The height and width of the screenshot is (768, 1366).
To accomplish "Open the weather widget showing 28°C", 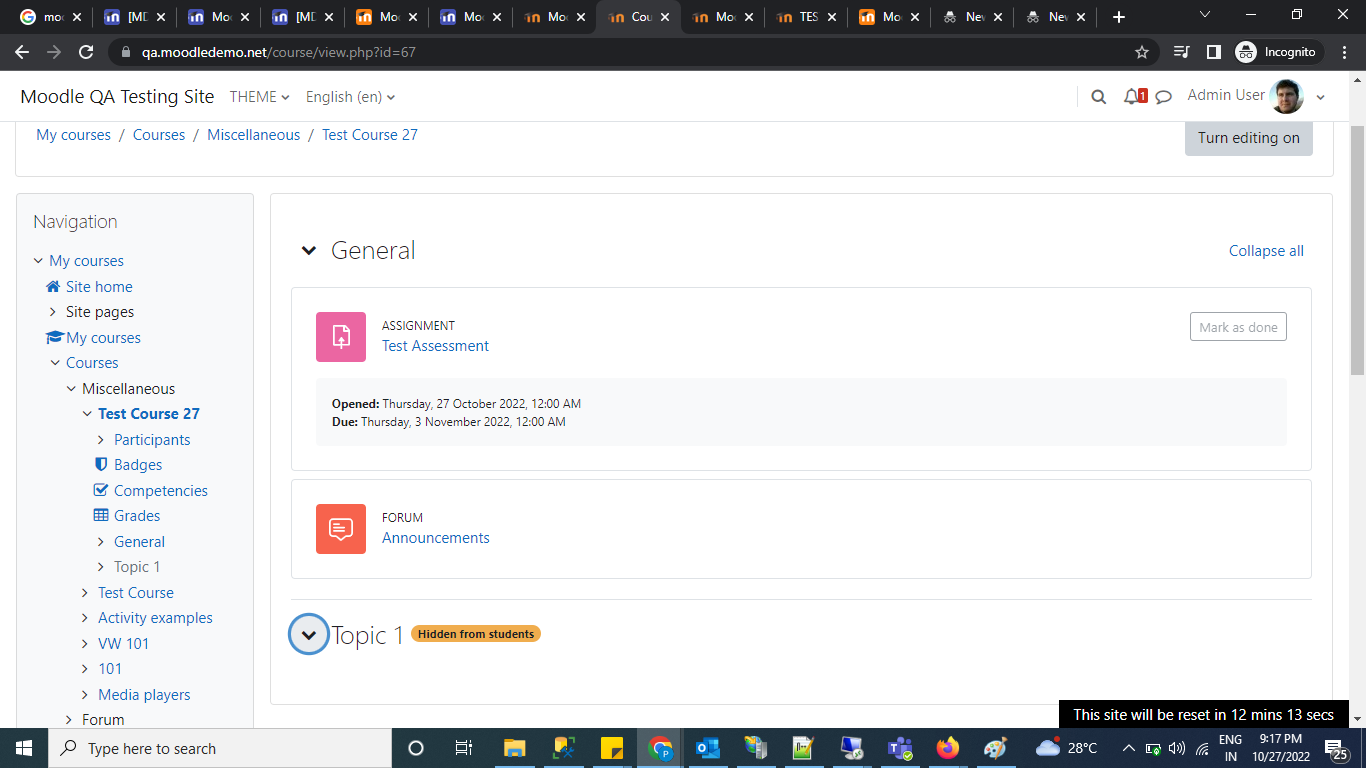I will tap(1067, 748).
